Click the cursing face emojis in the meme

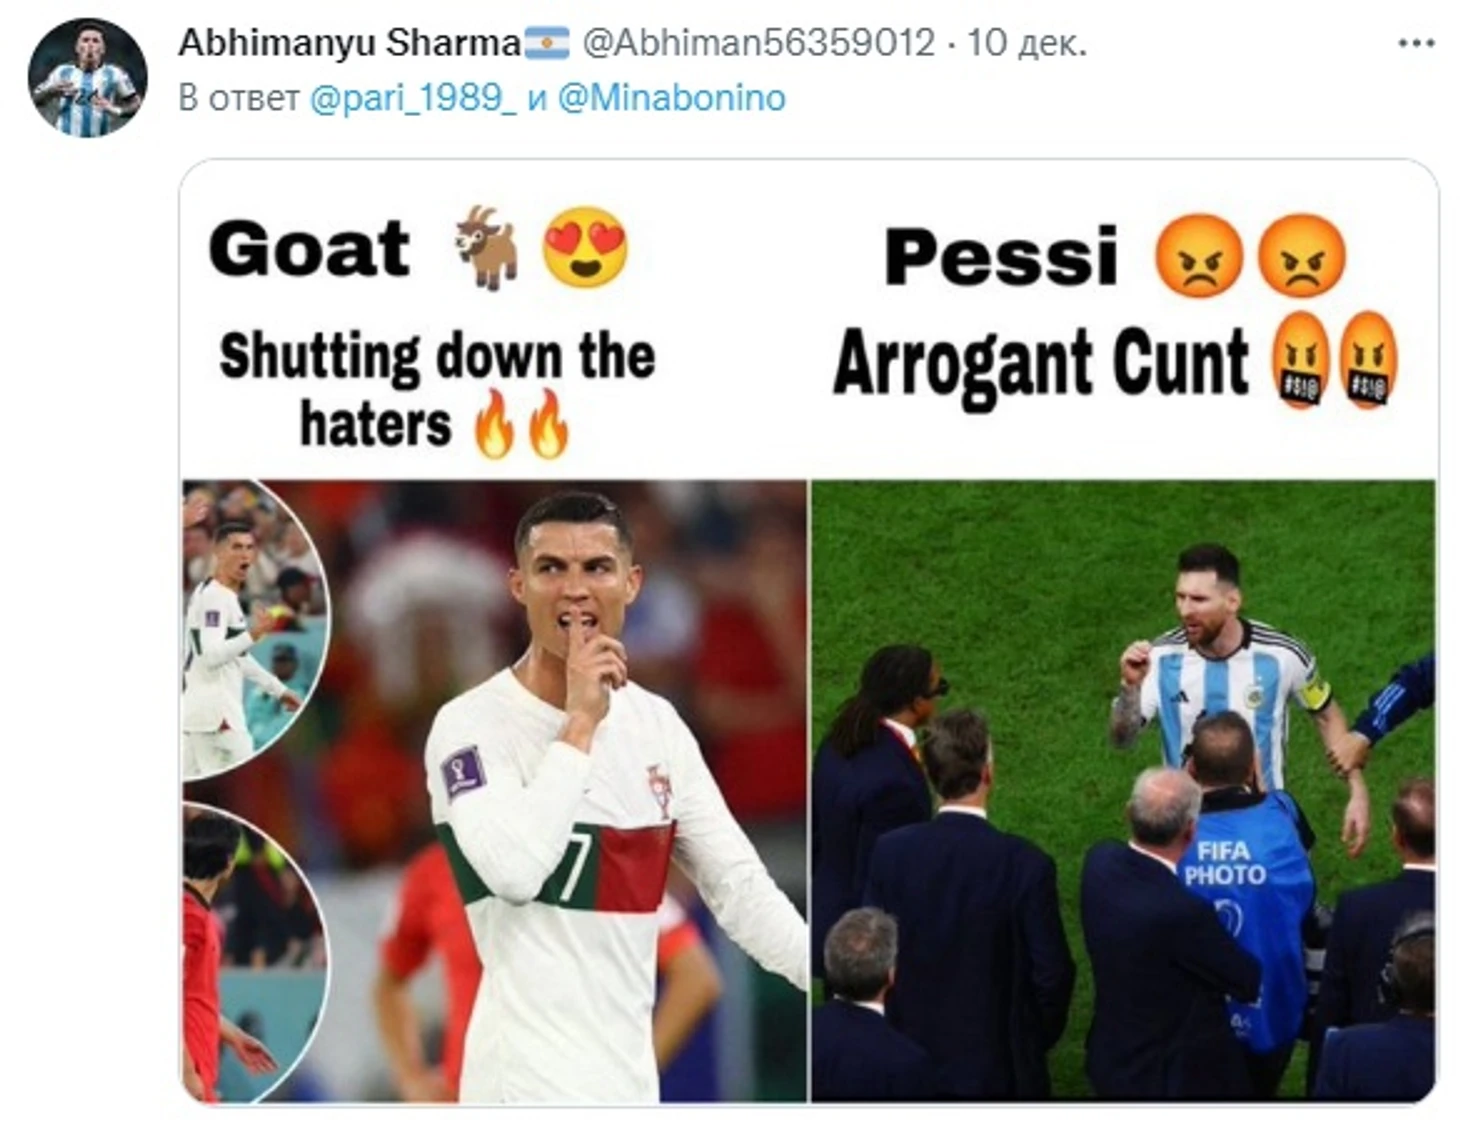(x=1334, y=360)
